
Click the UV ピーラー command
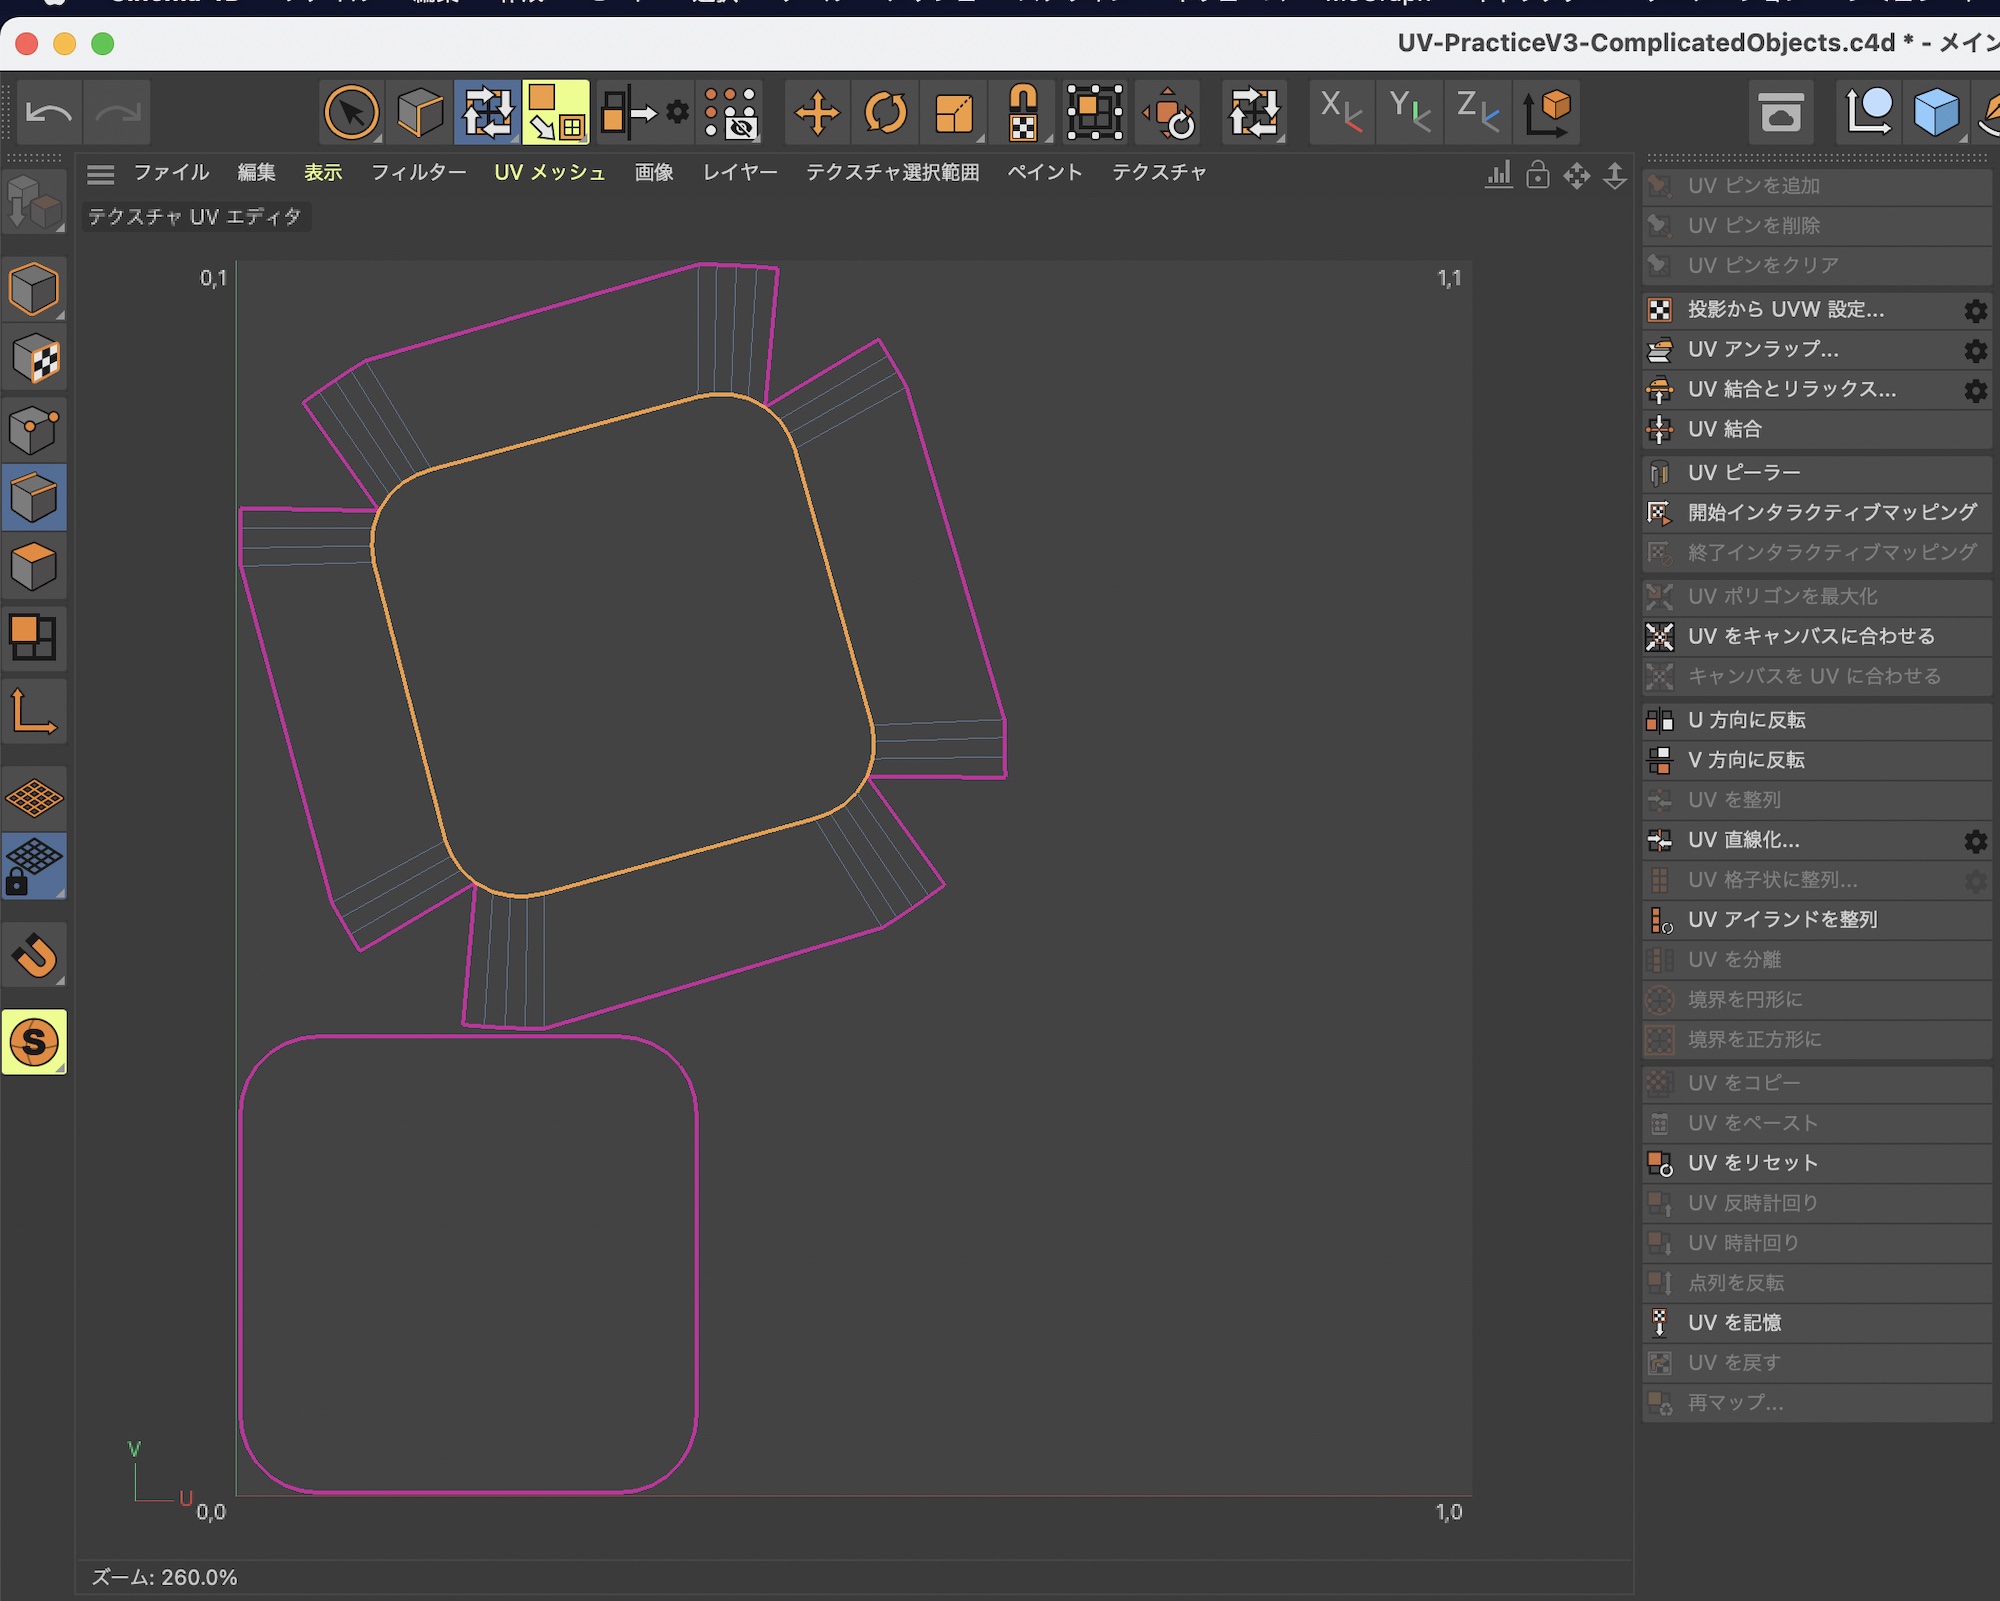1743,472
